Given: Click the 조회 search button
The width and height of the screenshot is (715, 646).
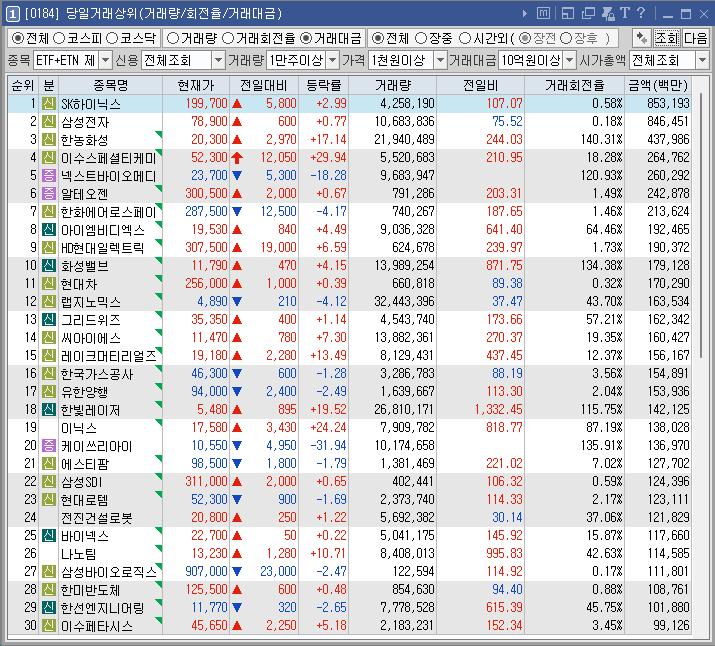Looking at the screenshot, I should (667, 38).
